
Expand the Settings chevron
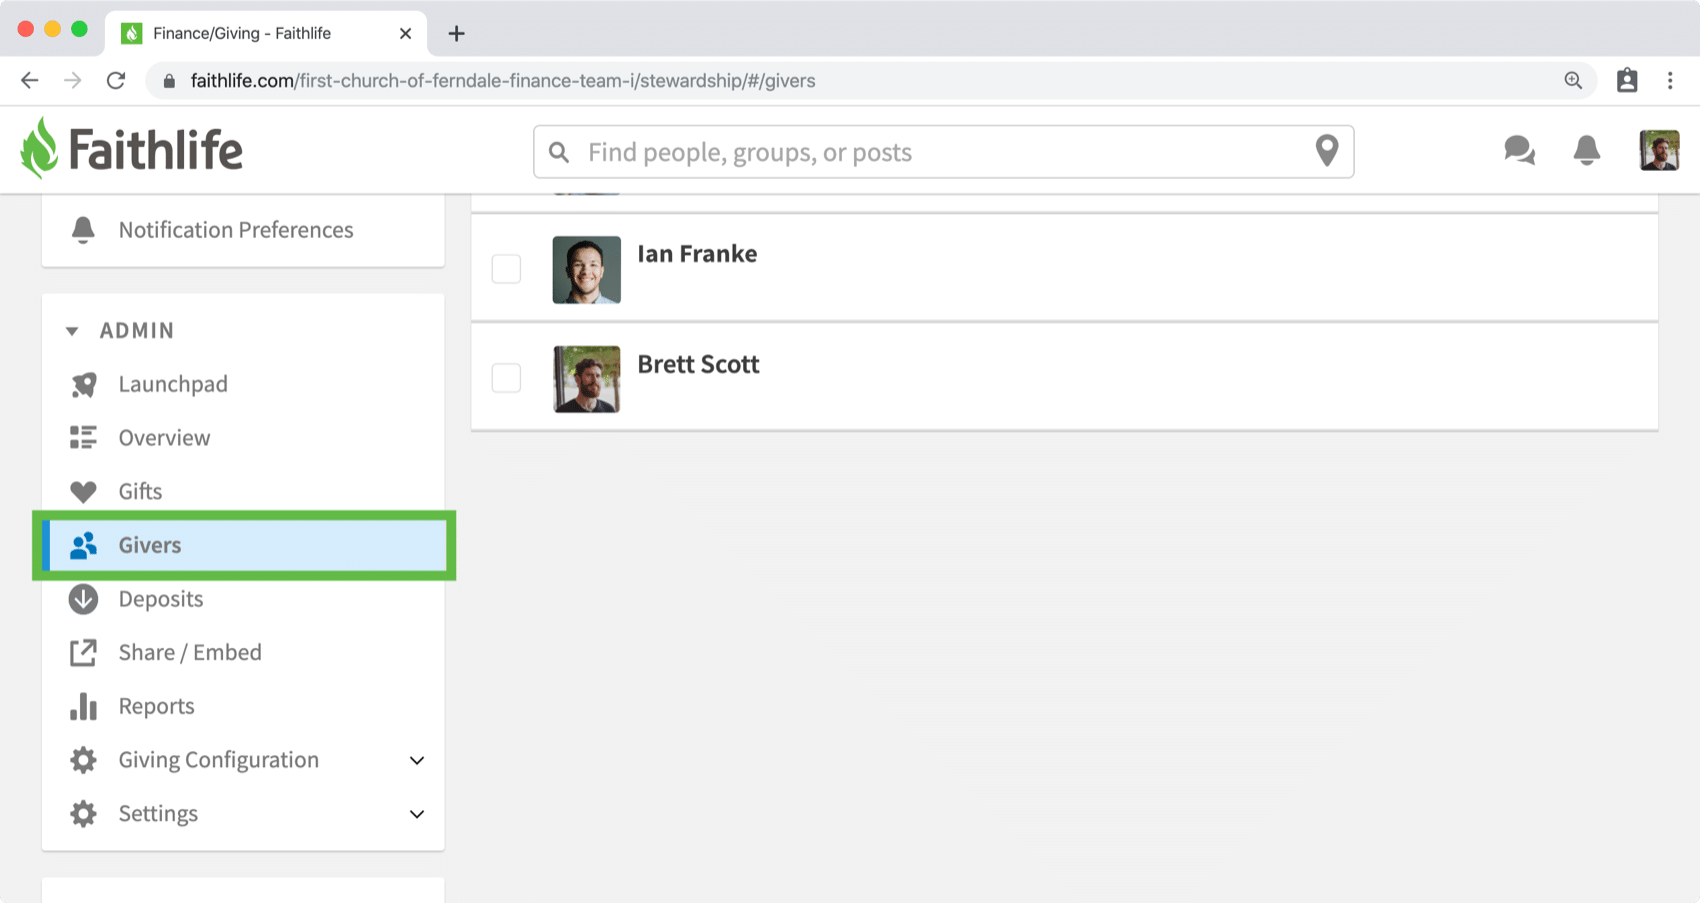click(417, 814)
